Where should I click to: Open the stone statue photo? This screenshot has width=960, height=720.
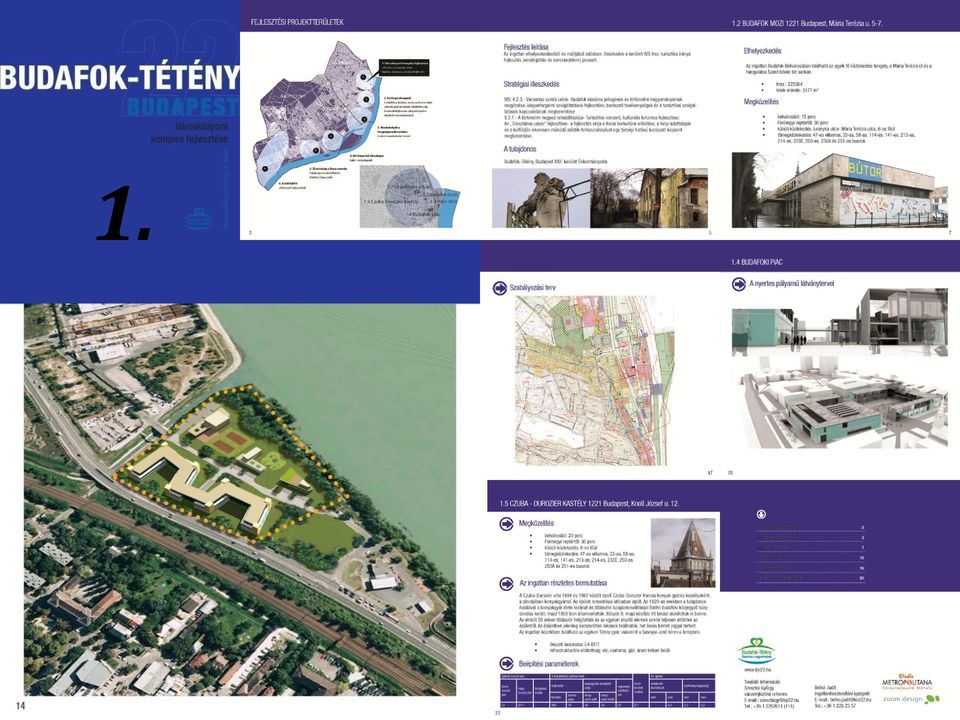pos(541,198)
